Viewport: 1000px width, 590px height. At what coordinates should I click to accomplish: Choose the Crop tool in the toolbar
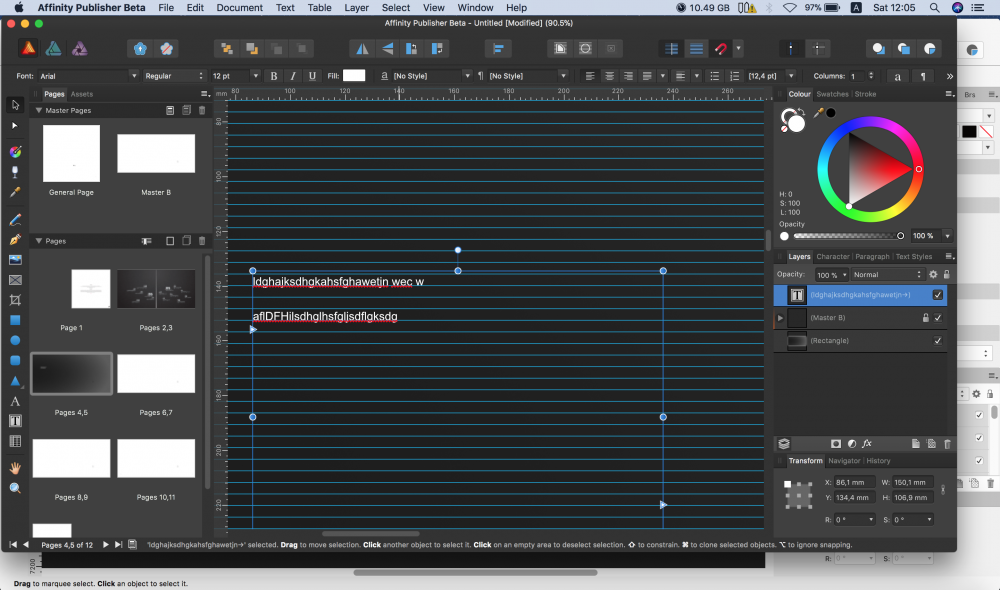pyautogui.click(x=15, y=300)
